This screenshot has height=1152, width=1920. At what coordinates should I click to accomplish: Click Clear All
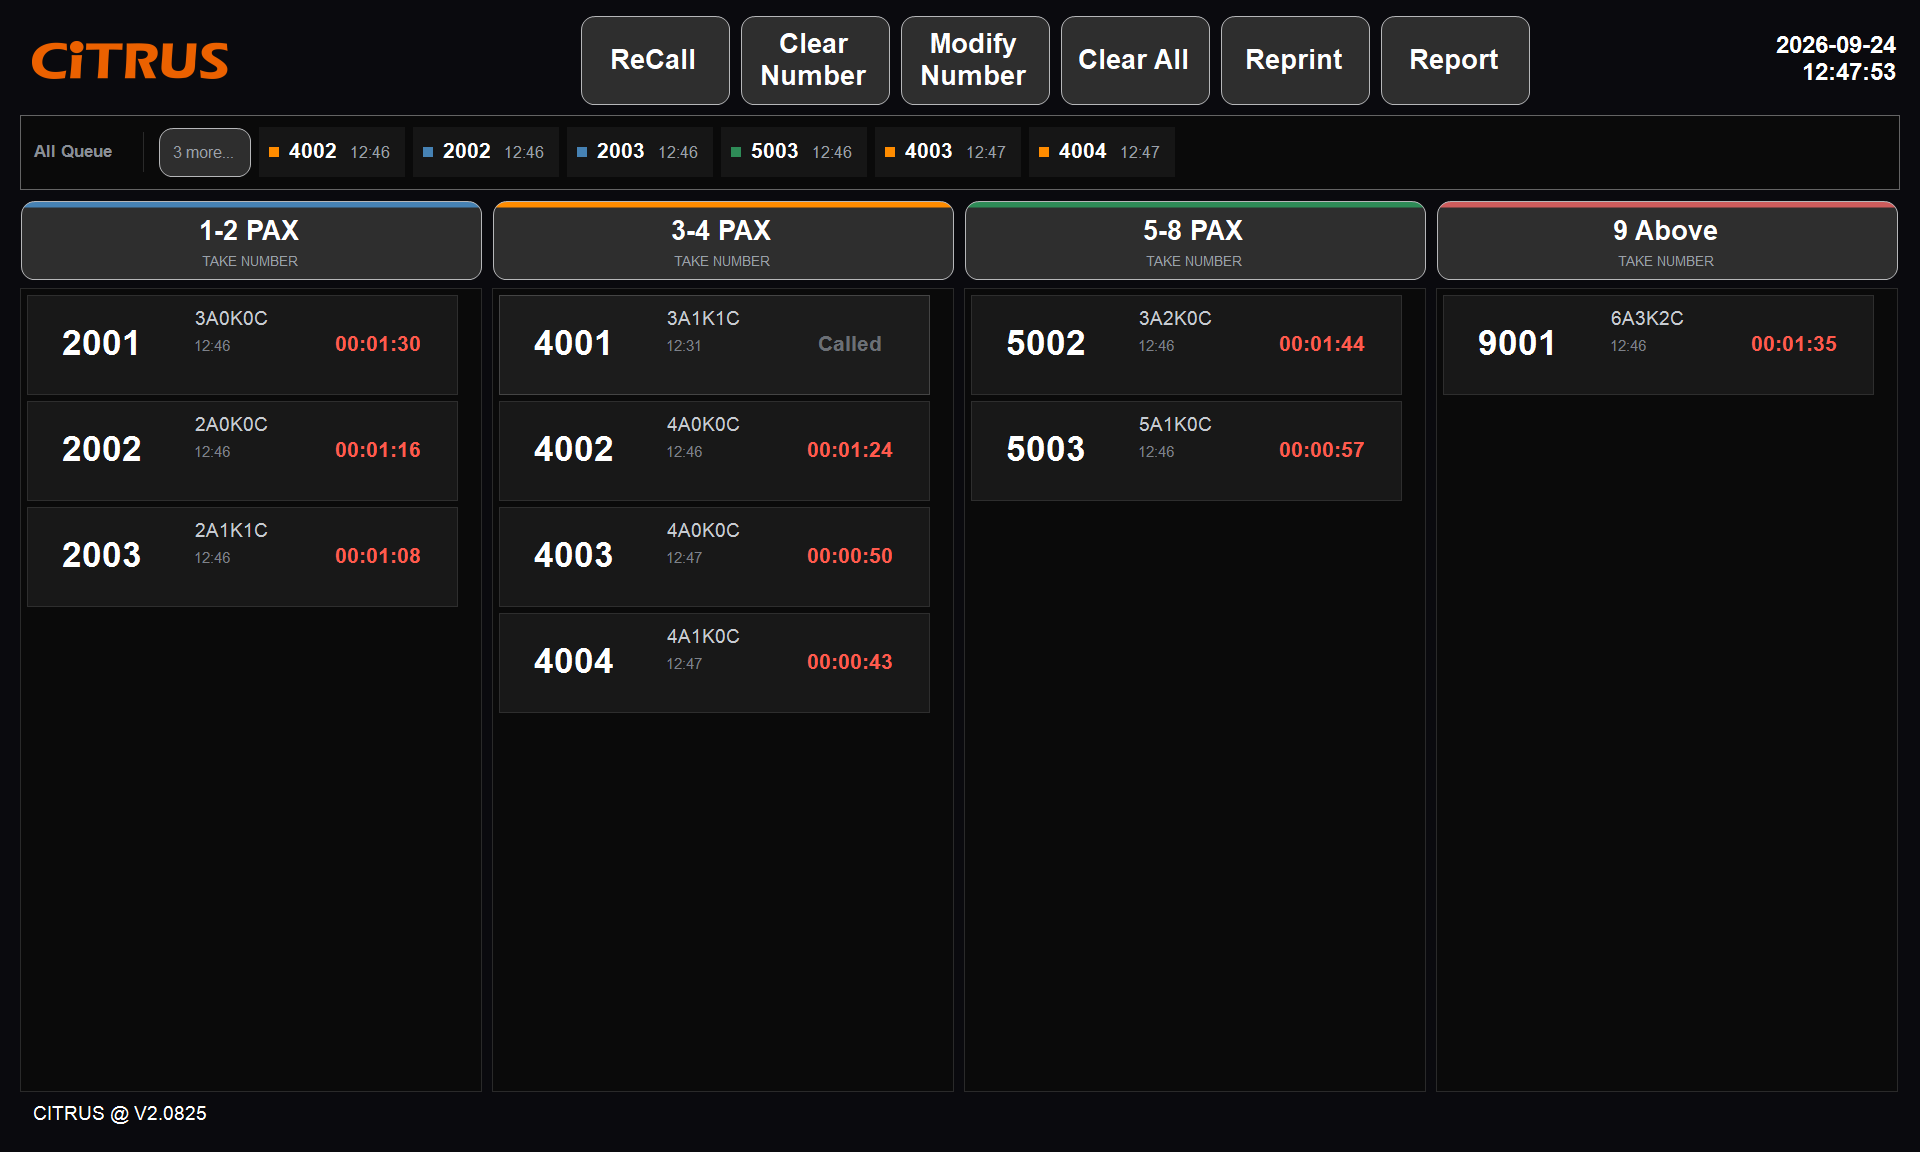(1135, 60)
